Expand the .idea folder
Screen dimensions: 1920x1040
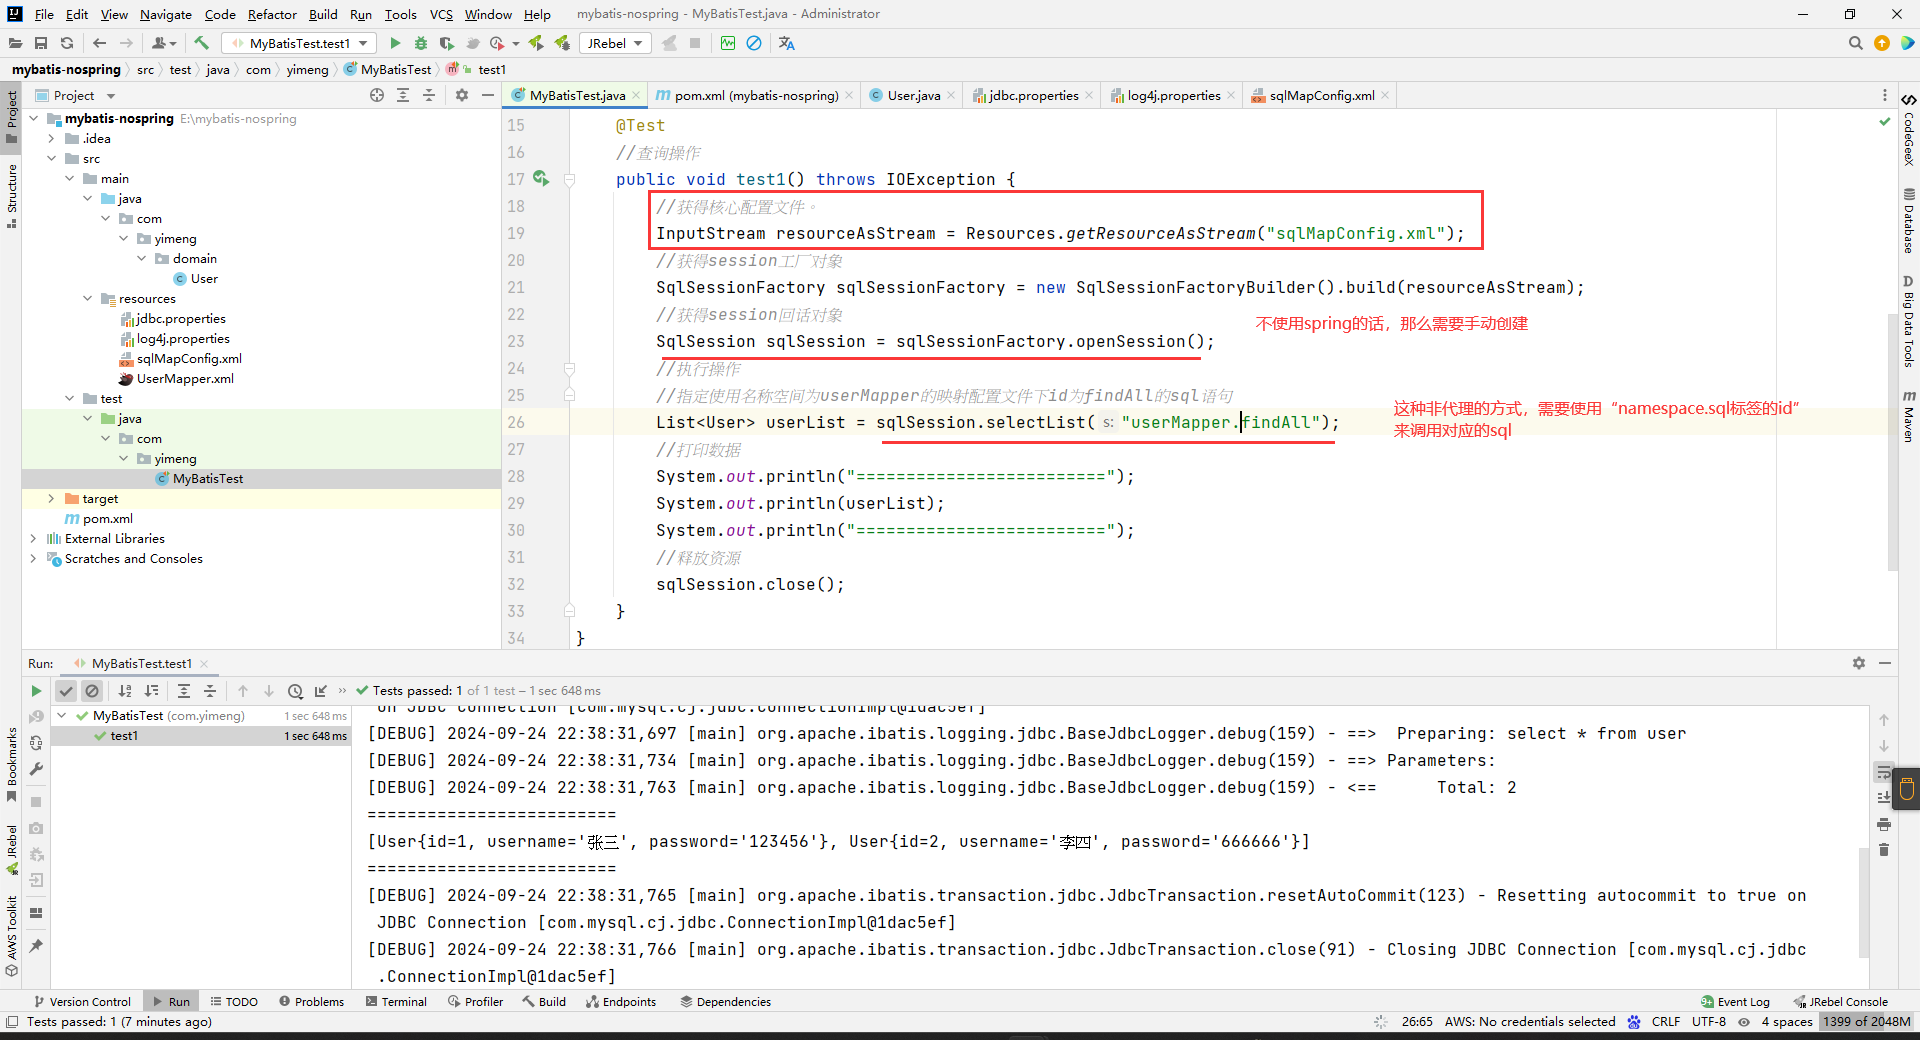[x=52, y=138]
